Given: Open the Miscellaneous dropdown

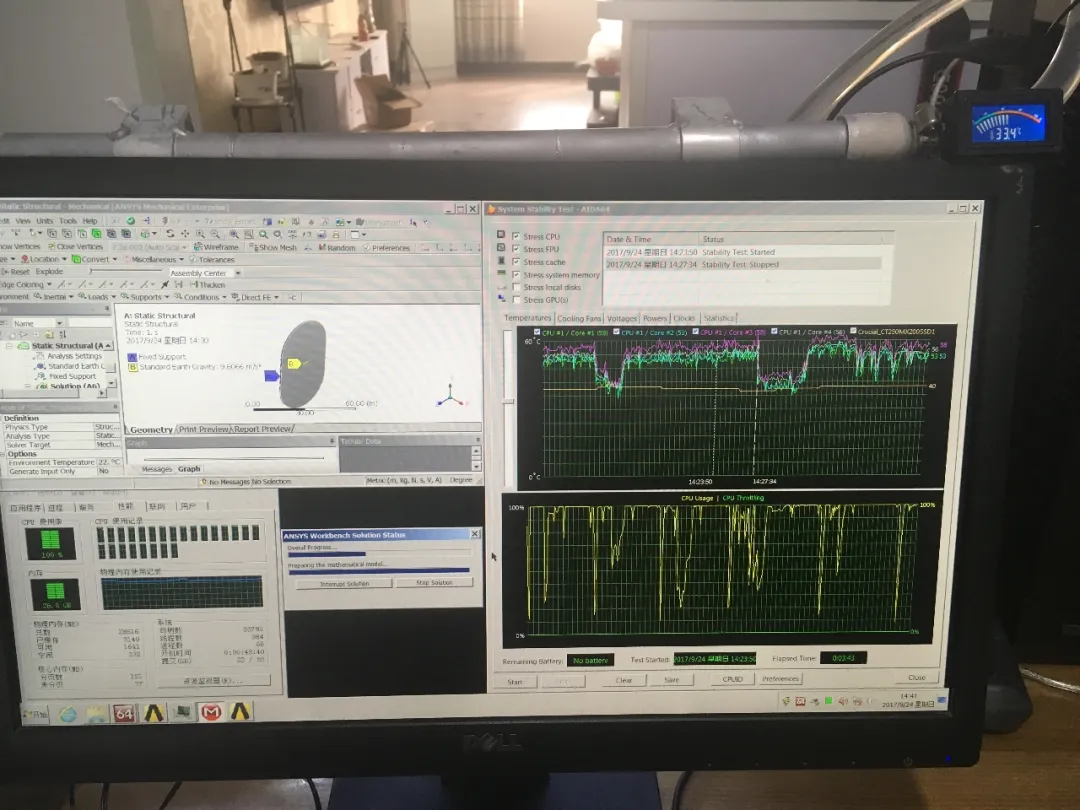Looking at the screenshot, I should [x=155, y=260].
